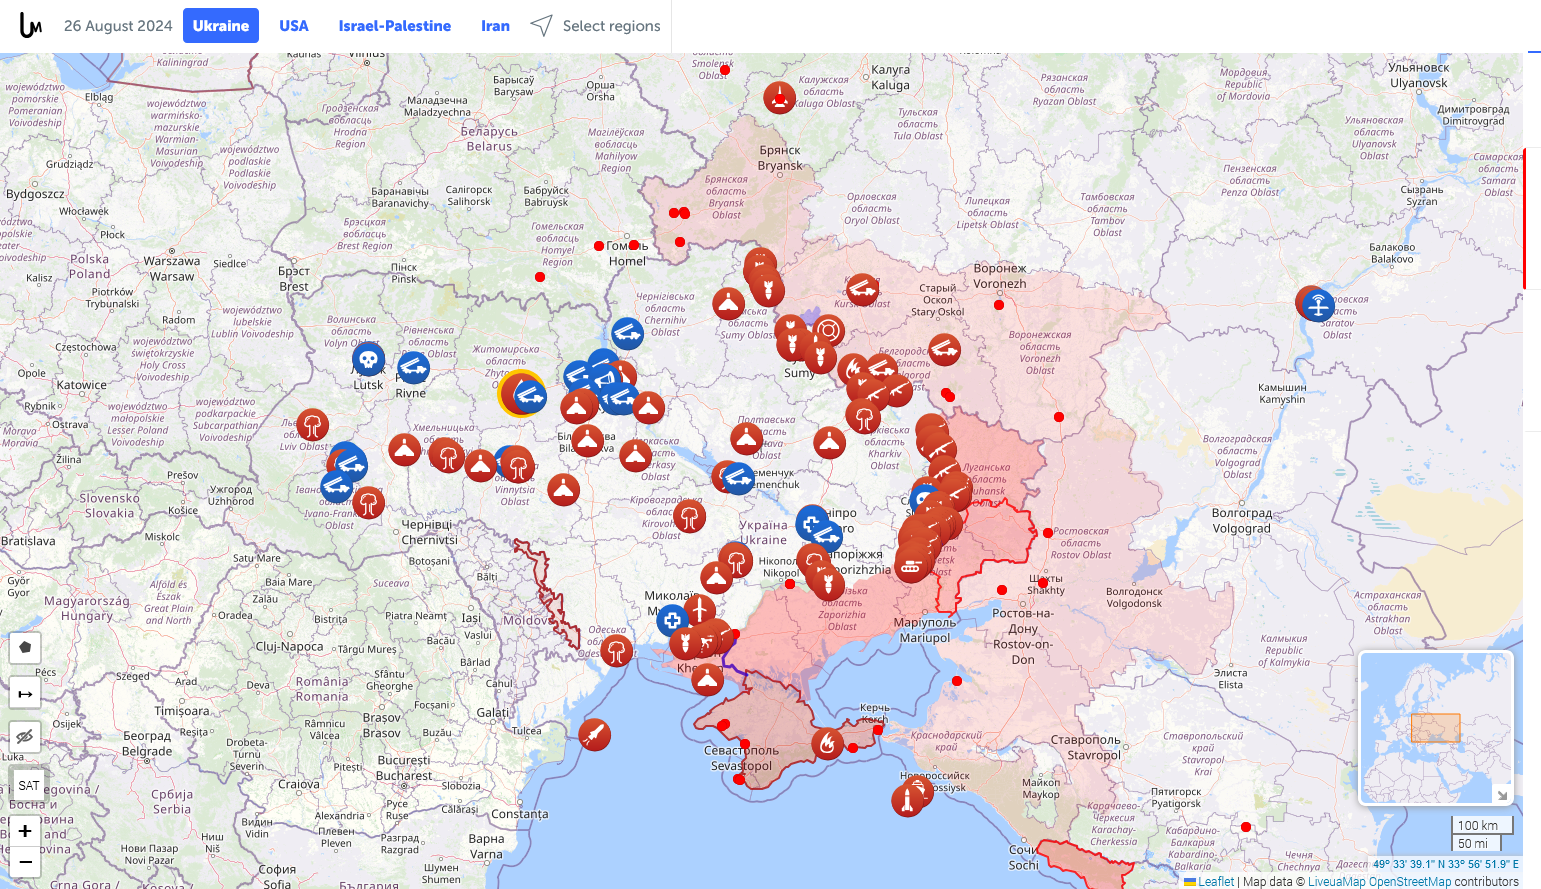The width and height of the screenshot is (1541, 889).
Task: Click the blue antenna marker near Saratov
Action: coord(1318,304)
